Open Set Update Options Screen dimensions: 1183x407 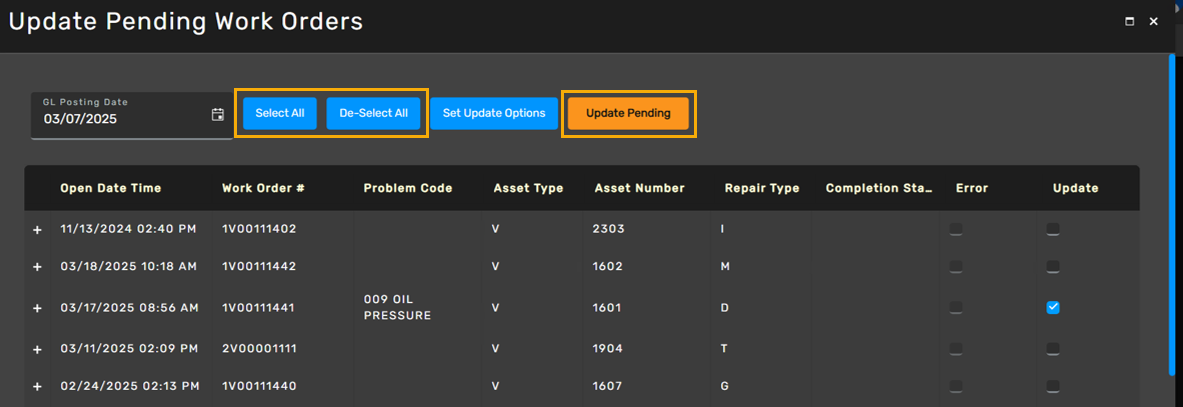tap(494, 113)
